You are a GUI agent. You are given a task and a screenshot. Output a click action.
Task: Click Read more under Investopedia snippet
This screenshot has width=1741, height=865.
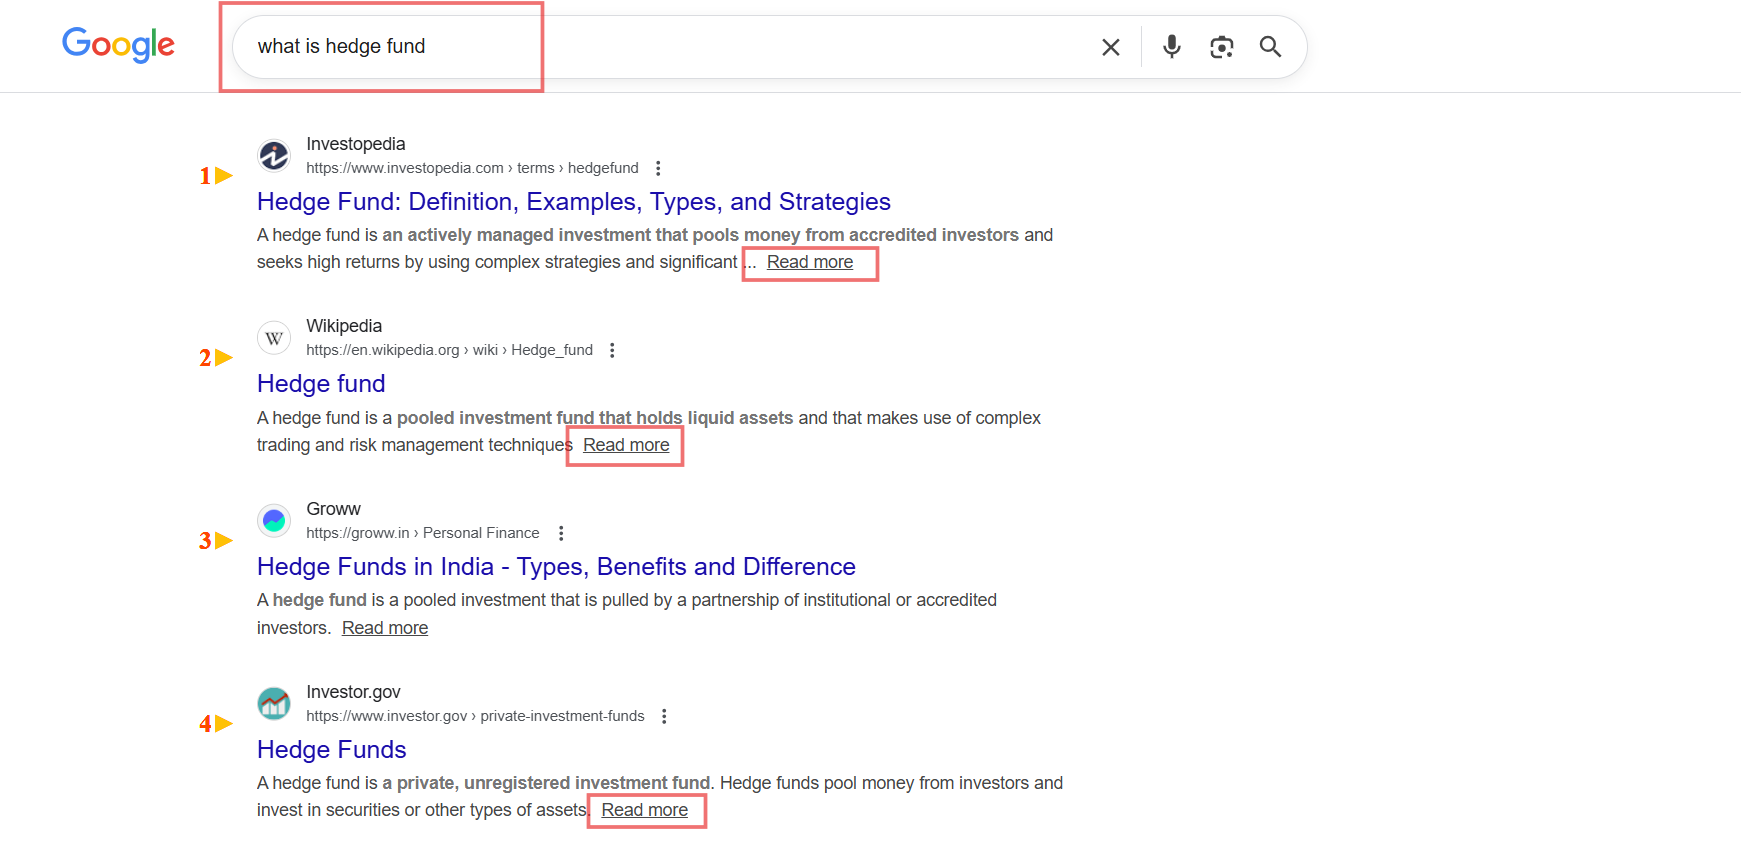coord(809,262)
